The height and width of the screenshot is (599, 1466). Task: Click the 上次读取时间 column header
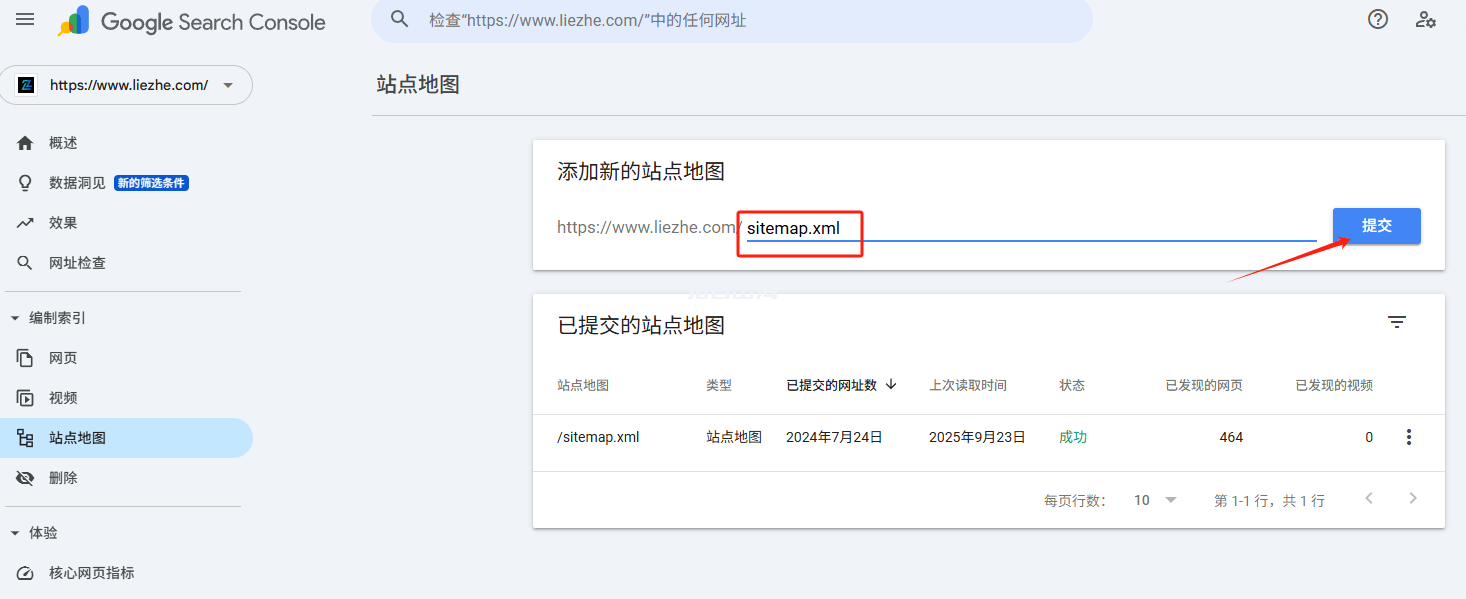click(968, 385)
